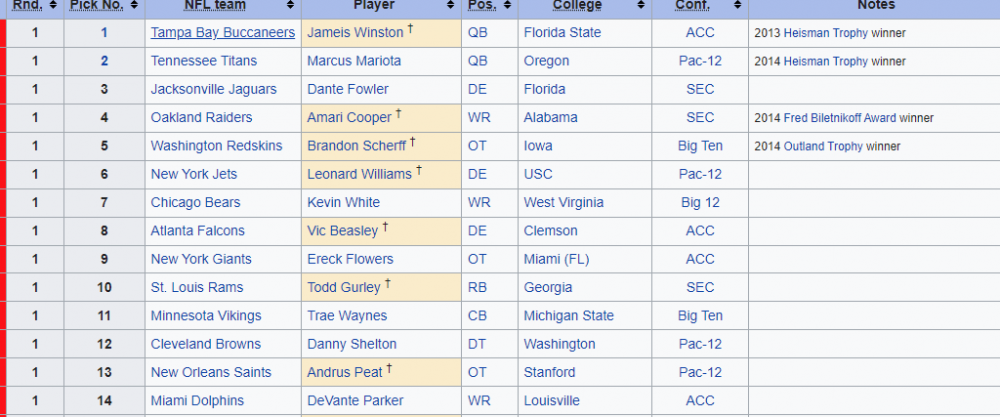1000x417 pixels.
Task: Open the West Virginia college link
Action: point(563,203)
